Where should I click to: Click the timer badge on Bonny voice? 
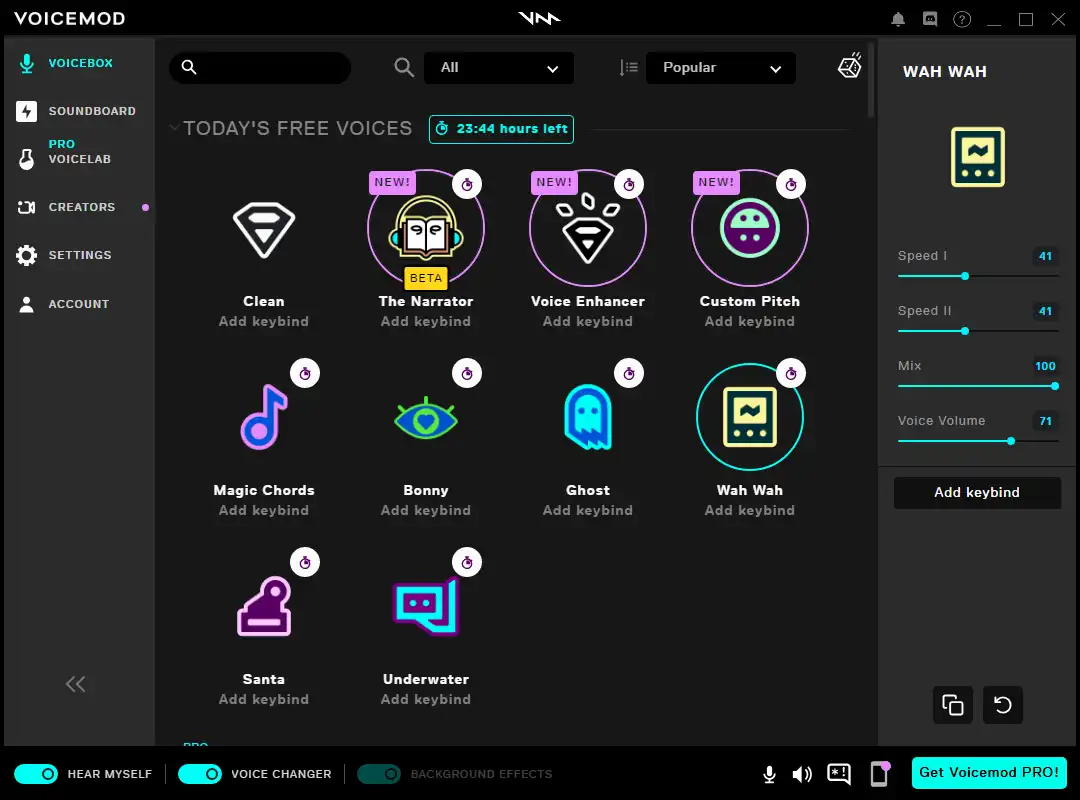click(467, 373)
